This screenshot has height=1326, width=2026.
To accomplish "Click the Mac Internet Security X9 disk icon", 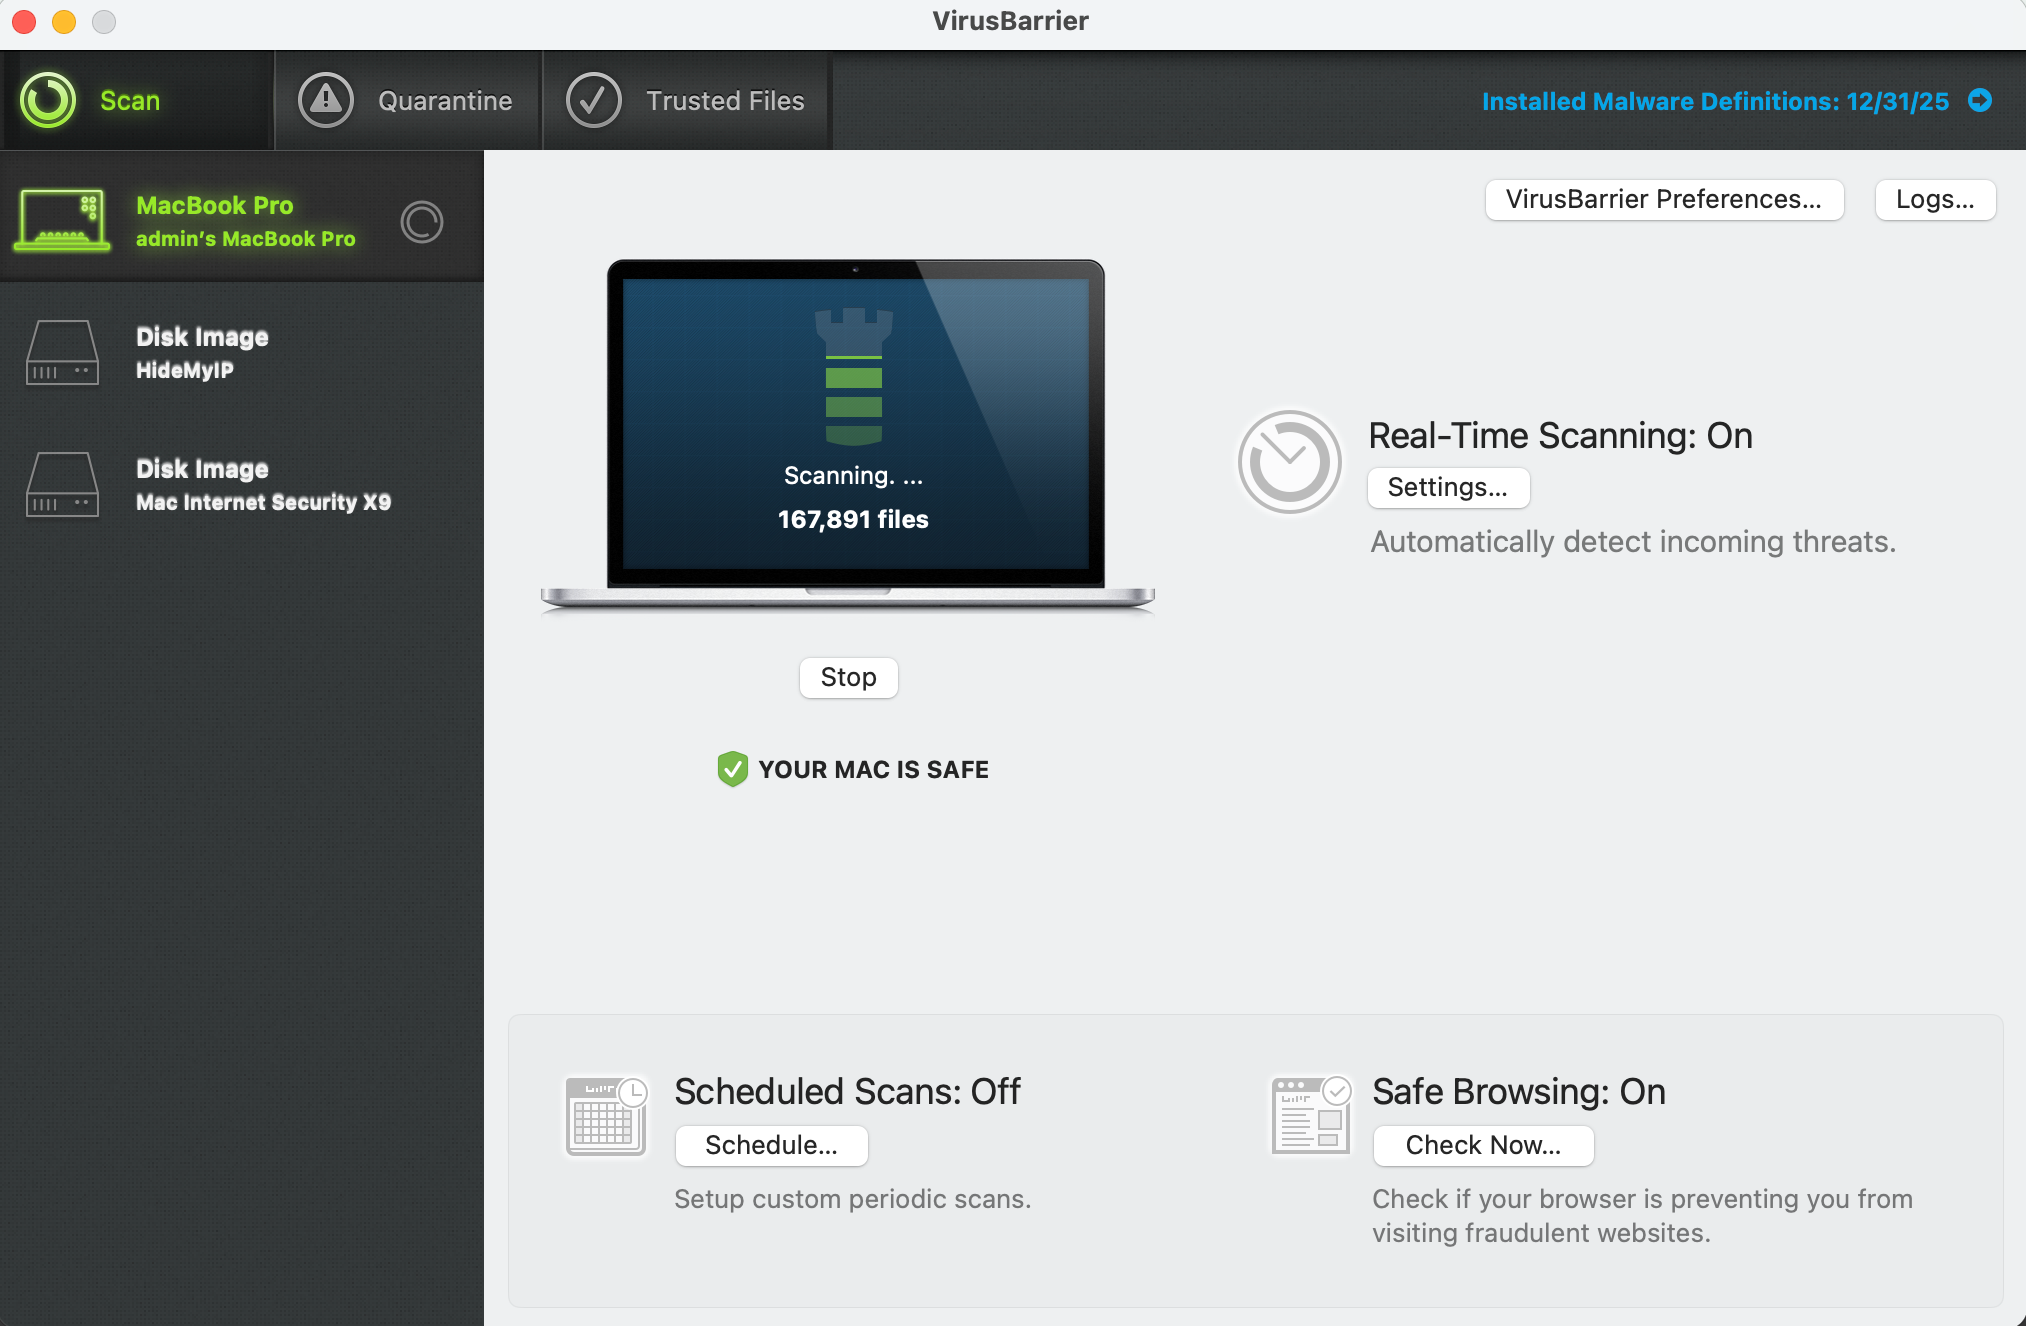I will 62,484.
